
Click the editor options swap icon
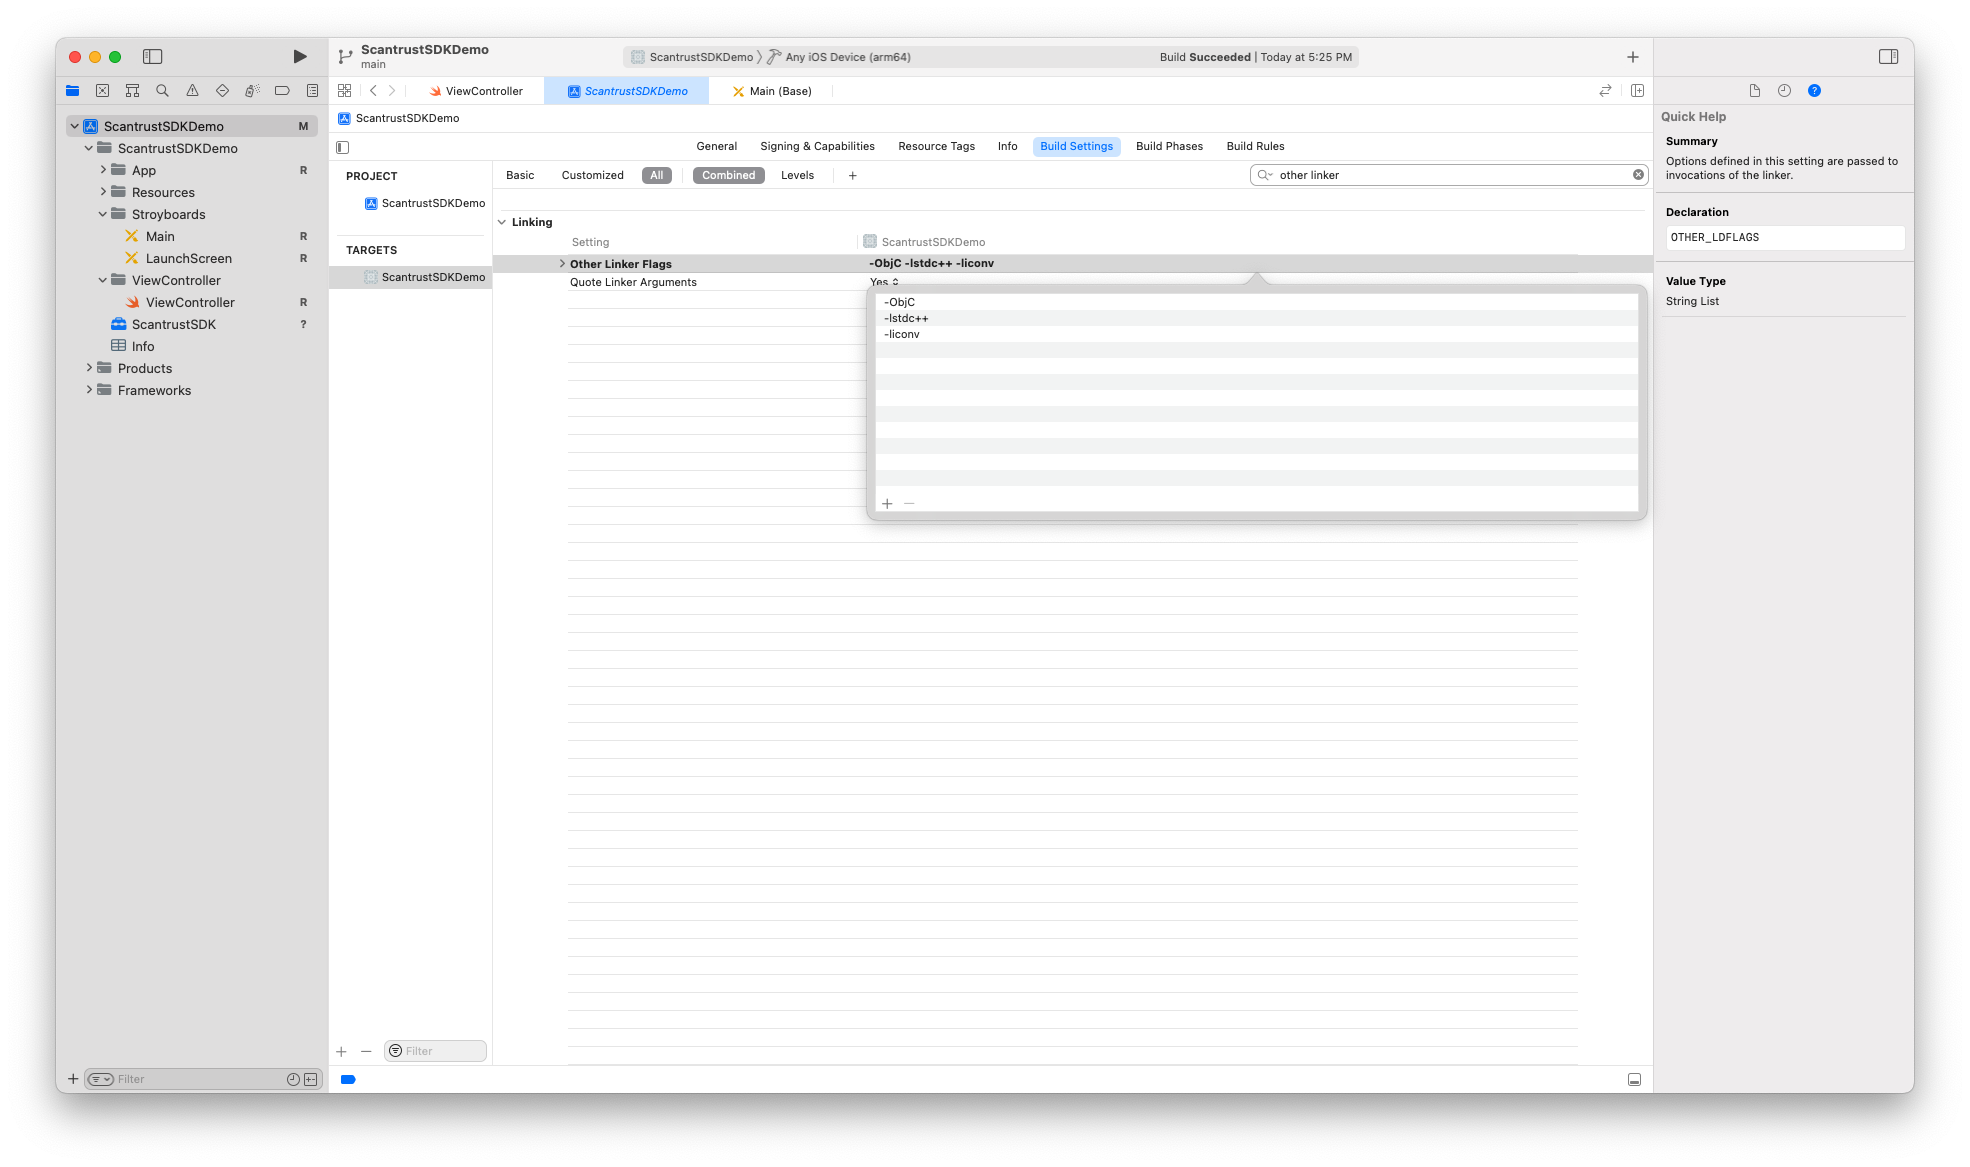coord(1605,91)
